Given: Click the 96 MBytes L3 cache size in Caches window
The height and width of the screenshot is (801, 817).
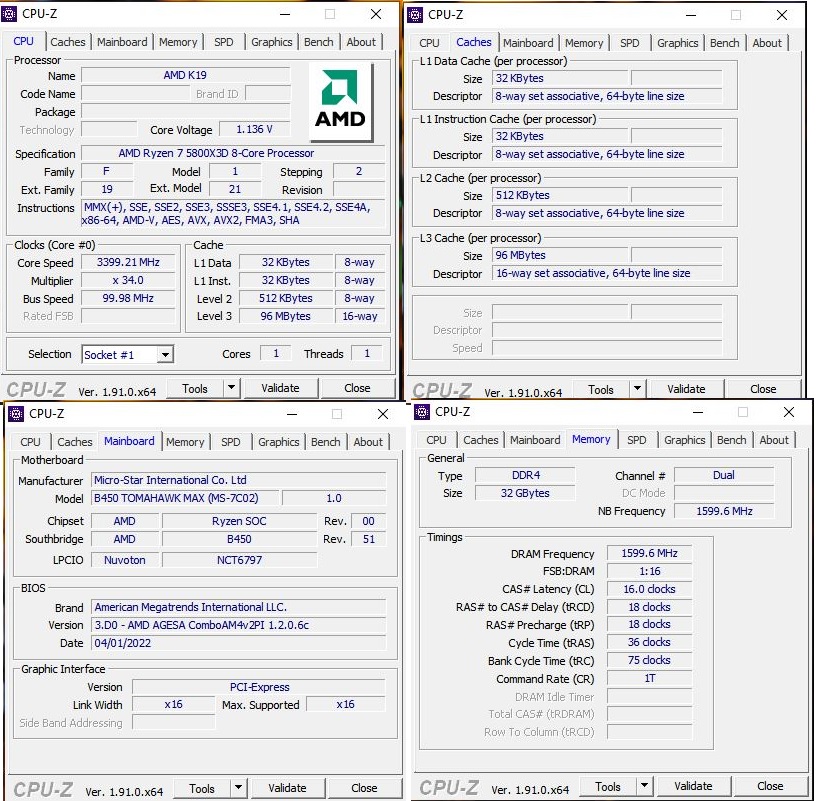Looking at the screenshot, I should point(560,255).
